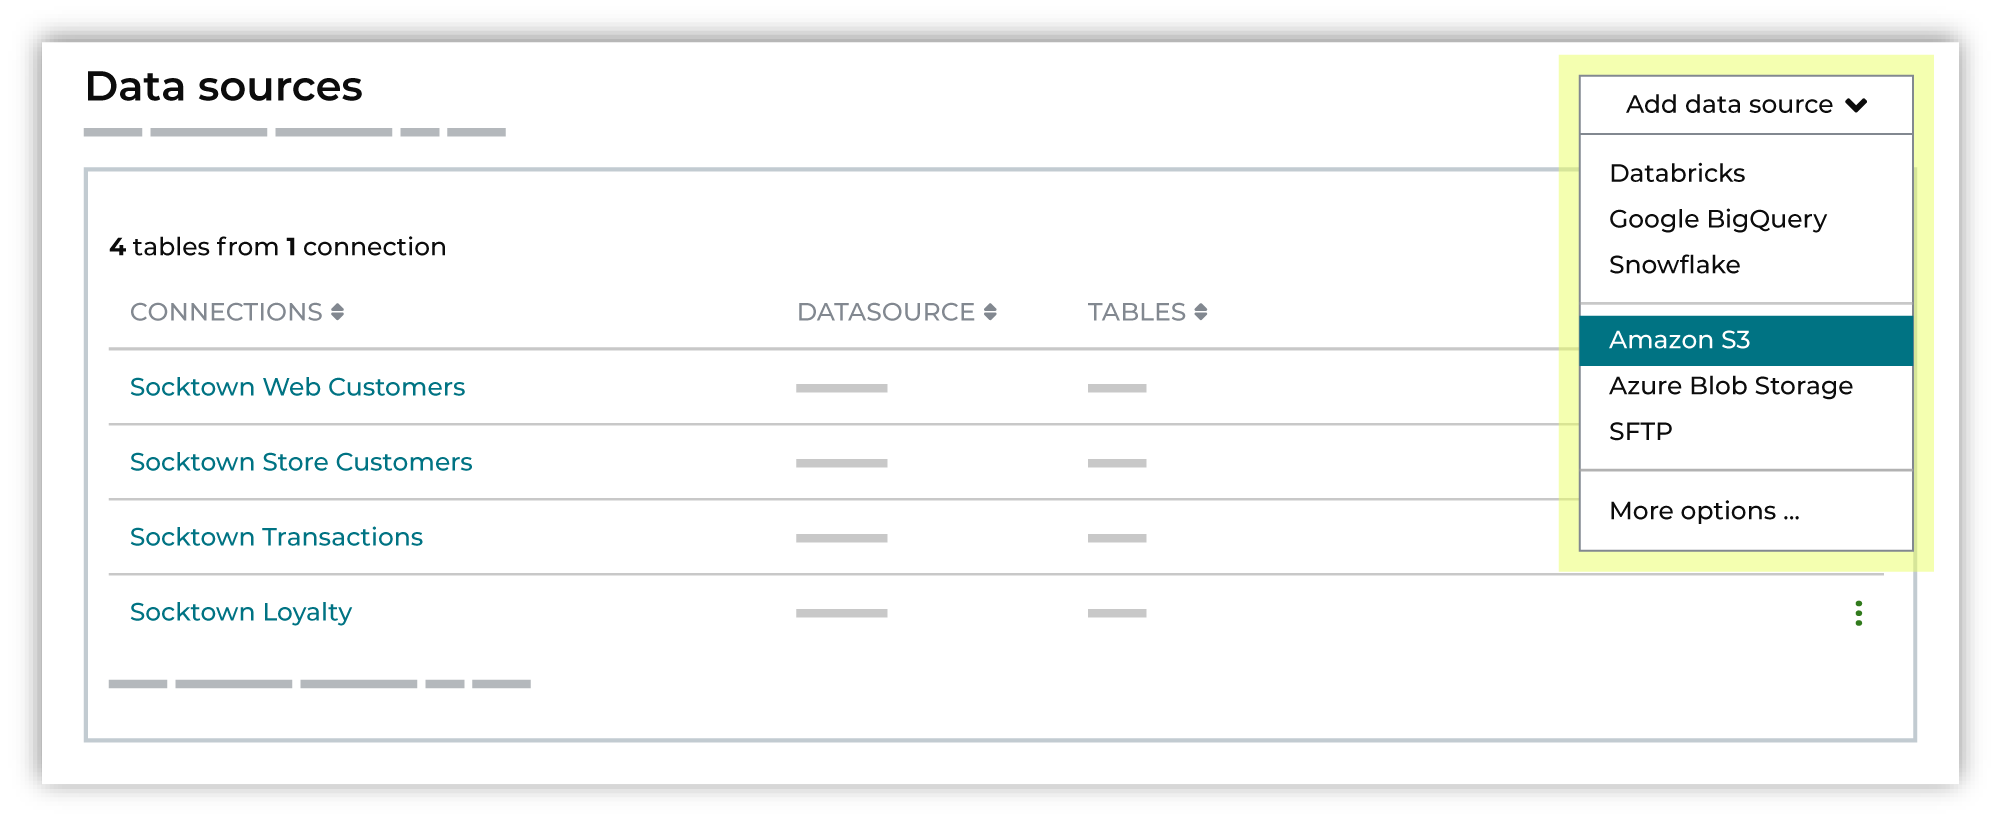2001x826 pixels.
Task: Select Amazon S3 from the dropdown
Action: click(x=1679, y=340)
